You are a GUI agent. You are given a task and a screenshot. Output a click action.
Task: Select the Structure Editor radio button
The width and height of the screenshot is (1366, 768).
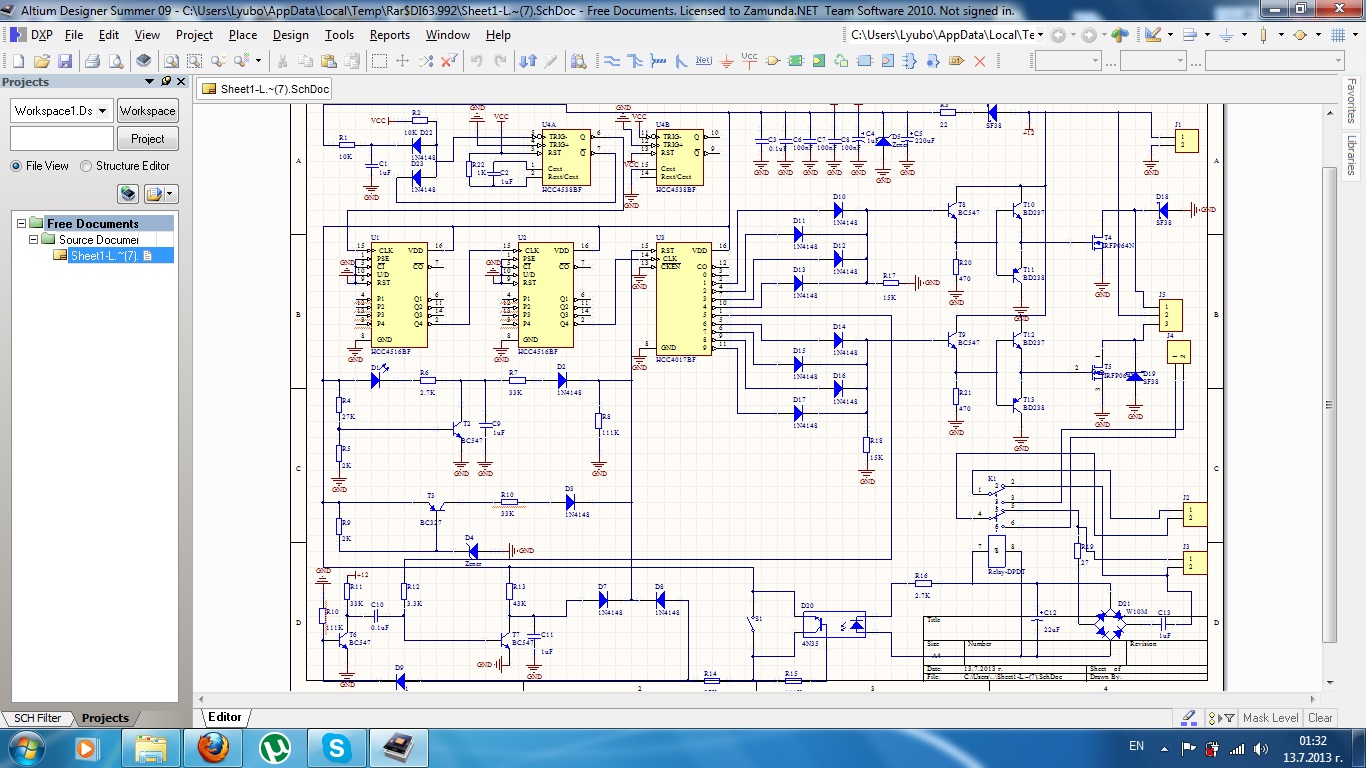coord(86,166)
